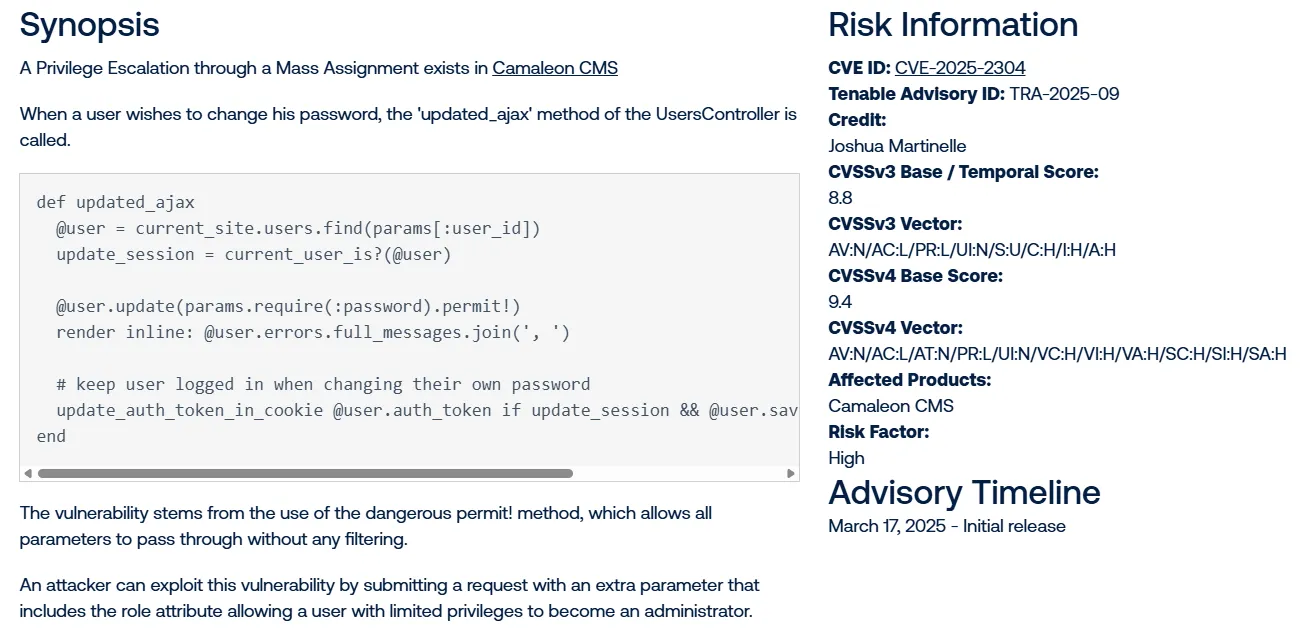Click the Risk Factor value High

(847, 458)
